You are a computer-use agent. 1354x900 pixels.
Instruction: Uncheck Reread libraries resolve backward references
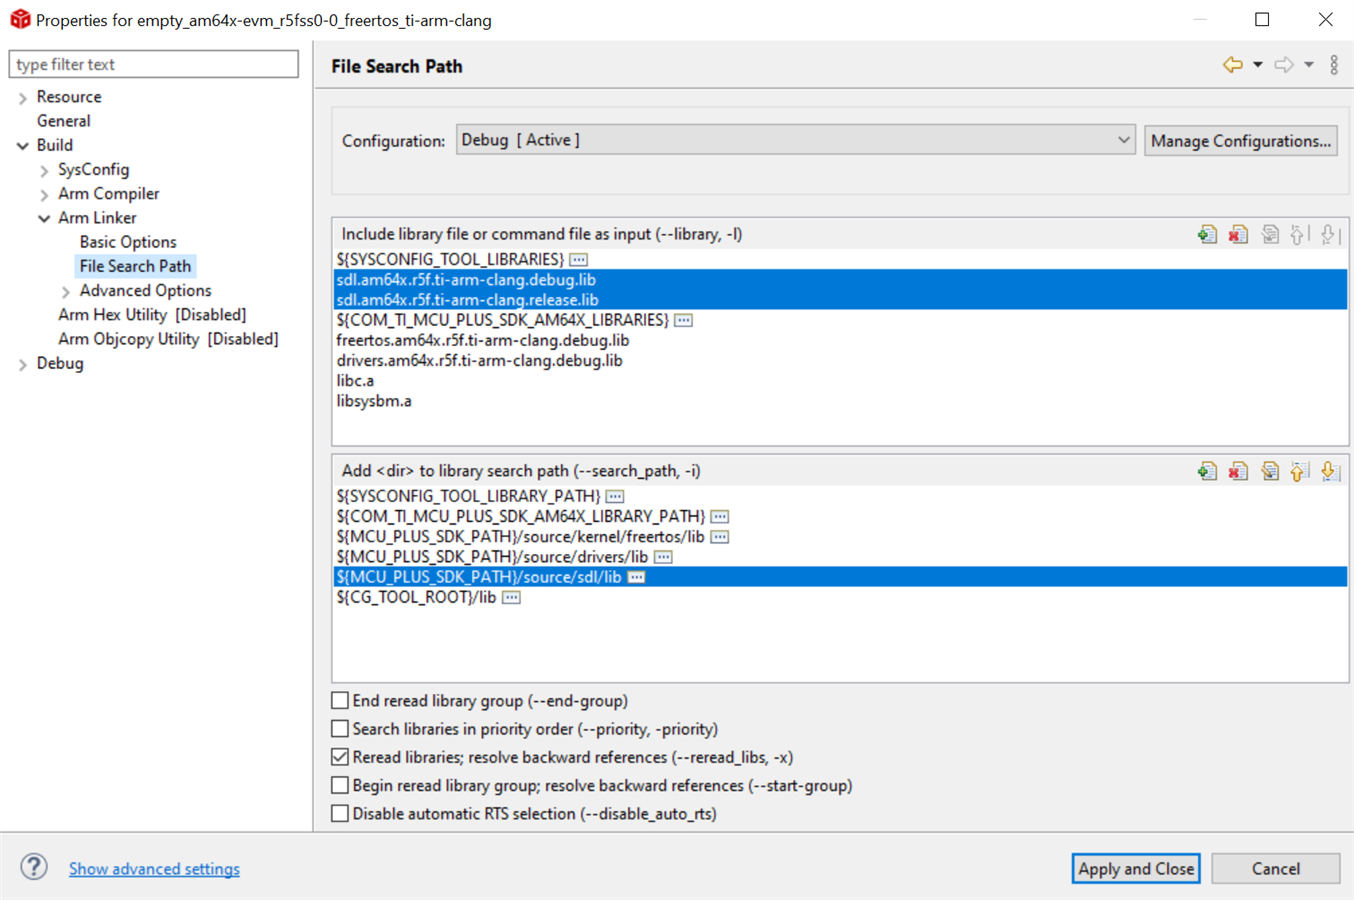340,757
